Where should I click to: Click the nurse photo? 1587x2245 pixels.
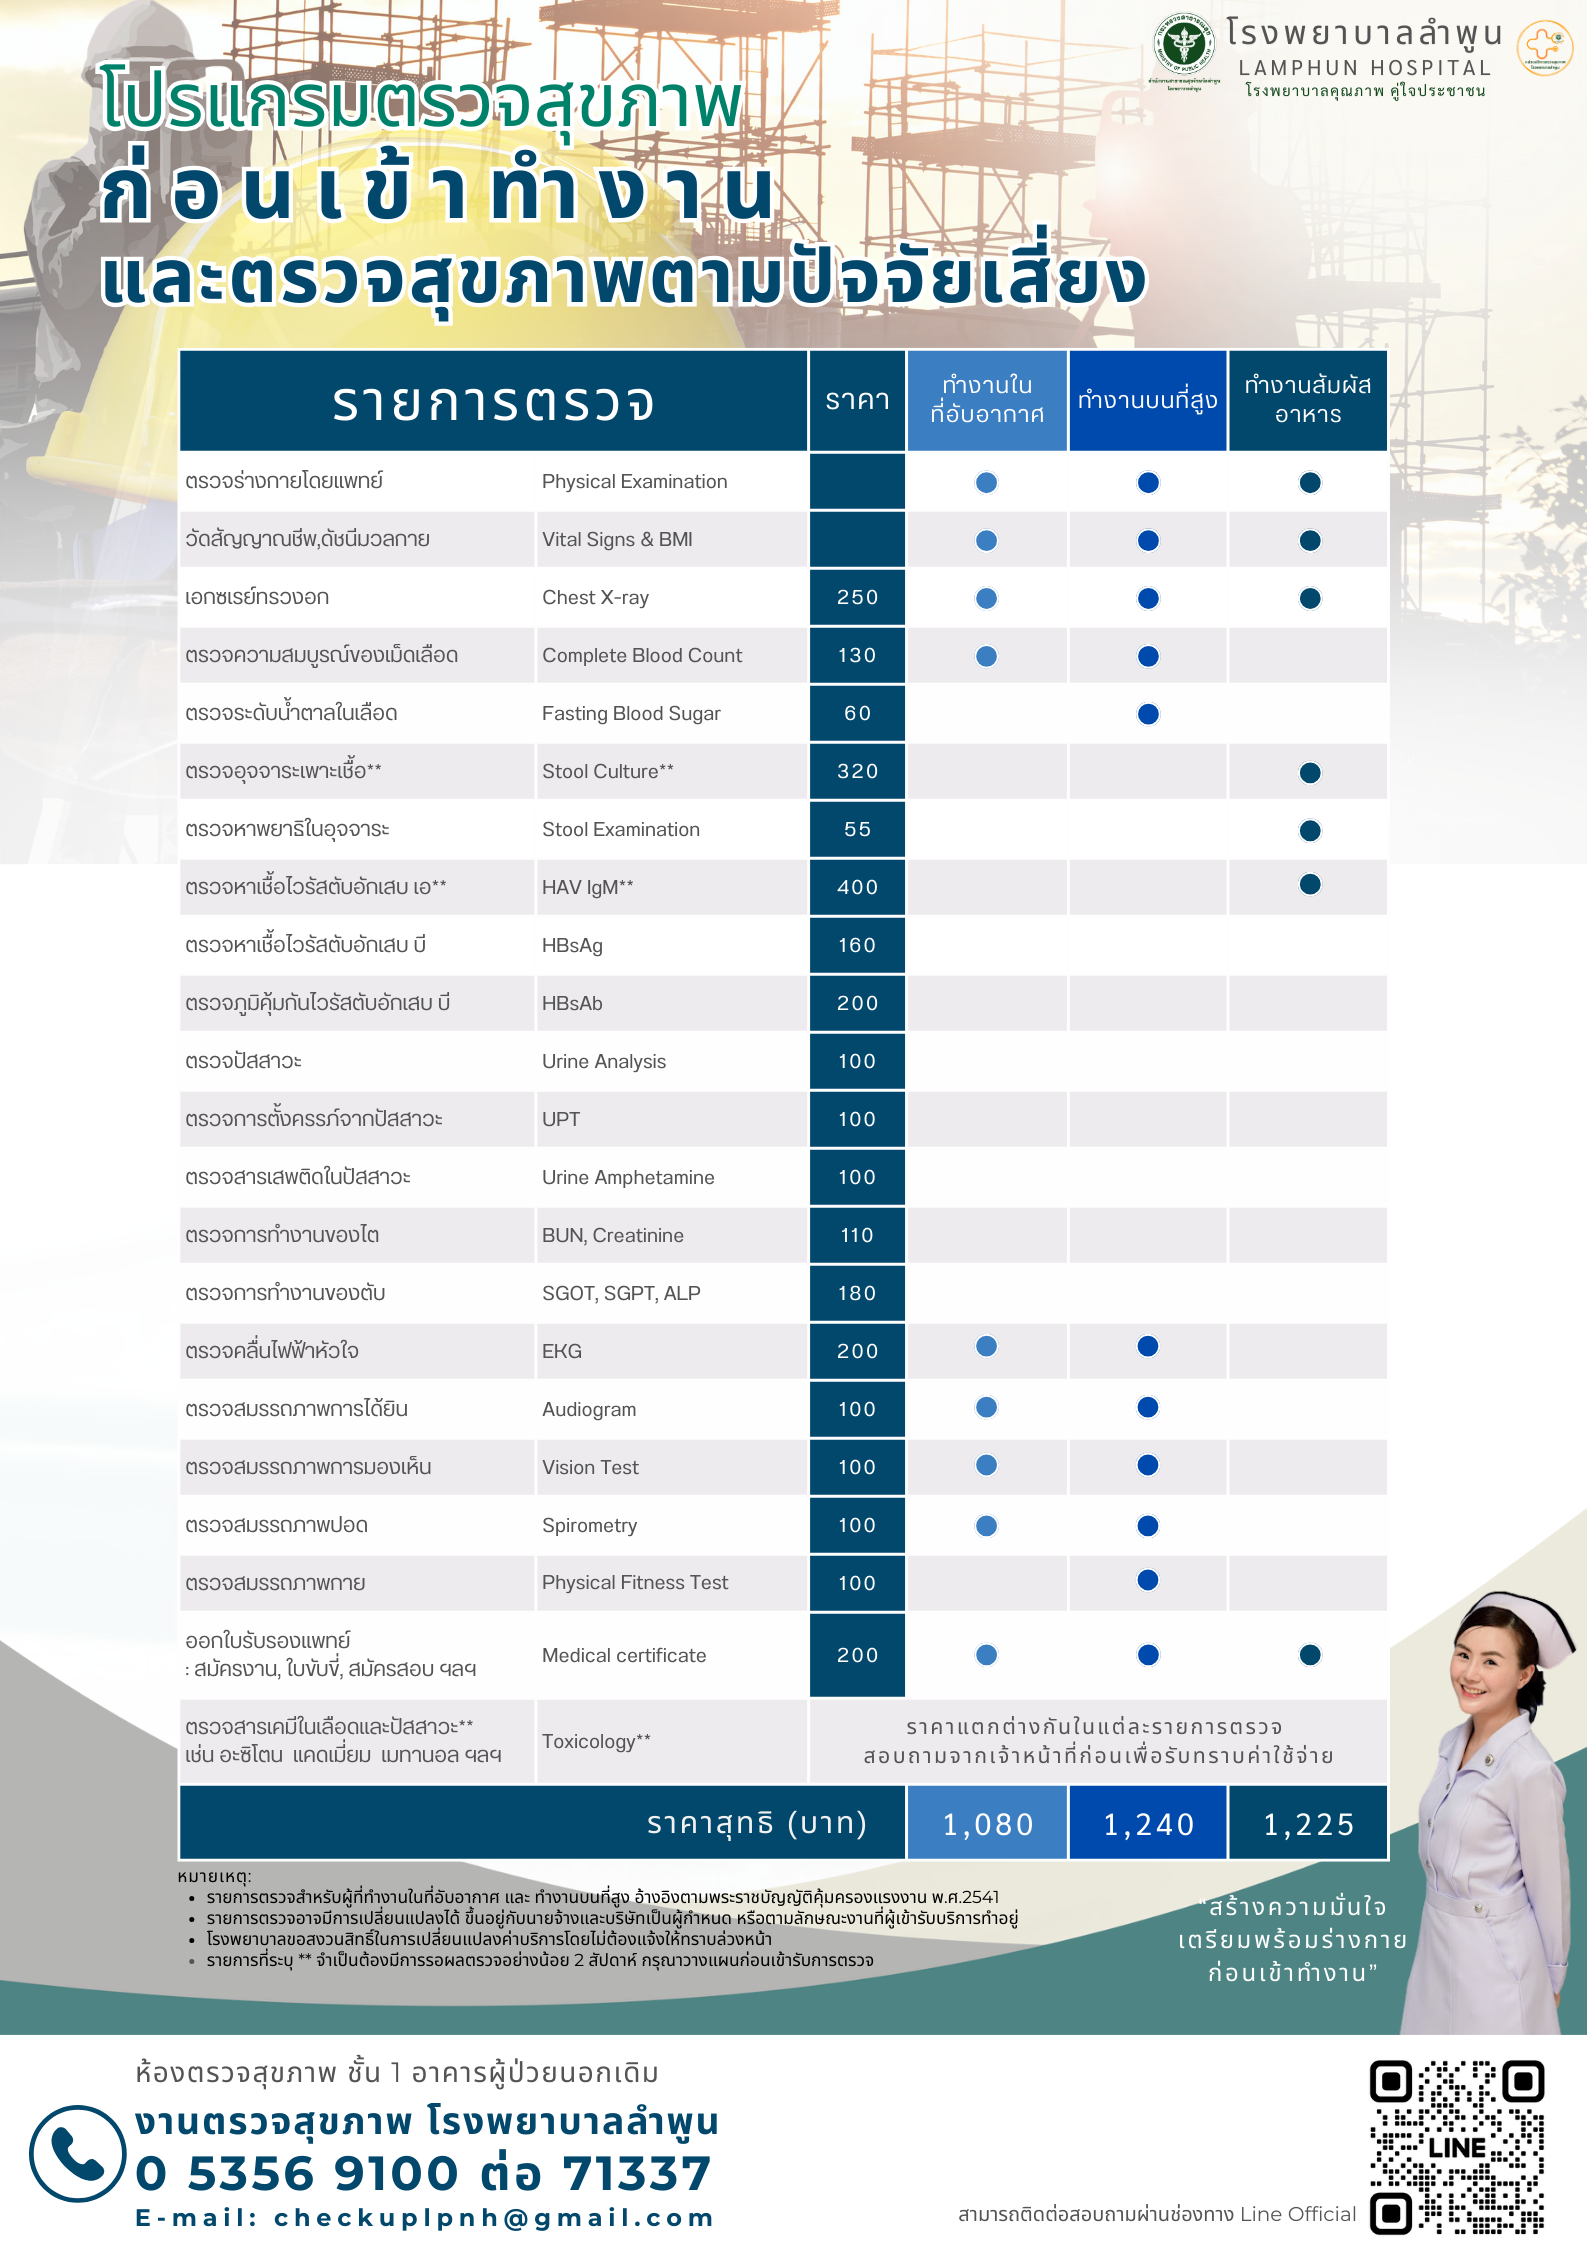(x=1492, y=1800)
